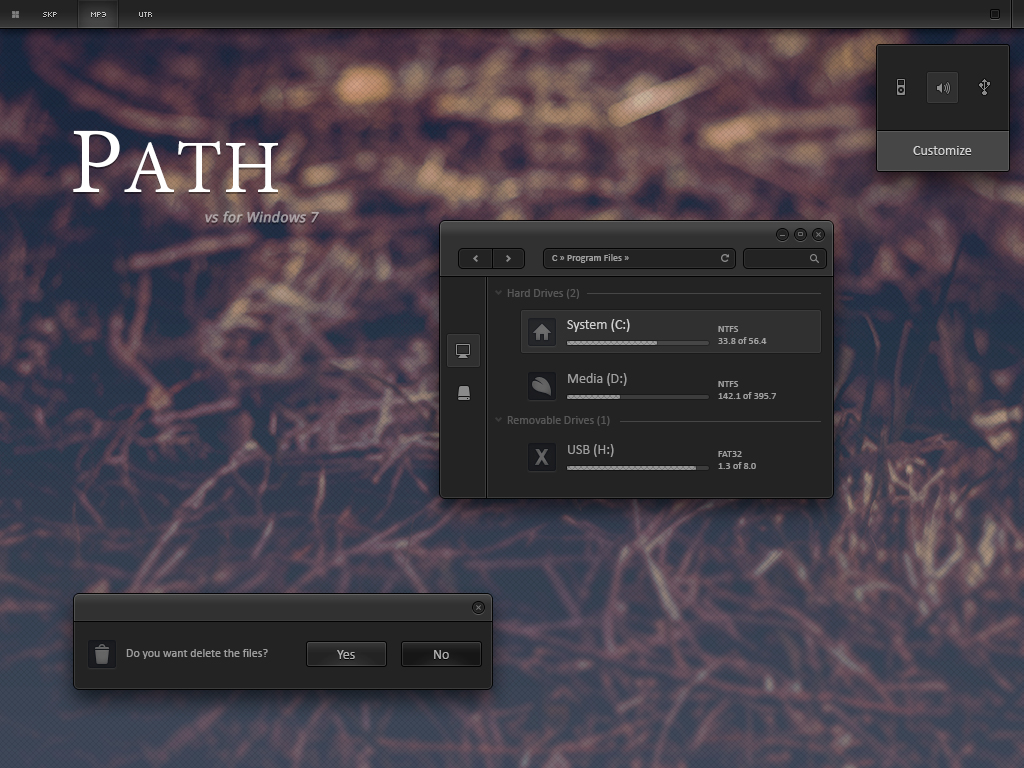Viewport: 1024px width, 768px height.
Task: Open Customize in the tray popup
Action: pyautogui.click(x=942, y=151)
